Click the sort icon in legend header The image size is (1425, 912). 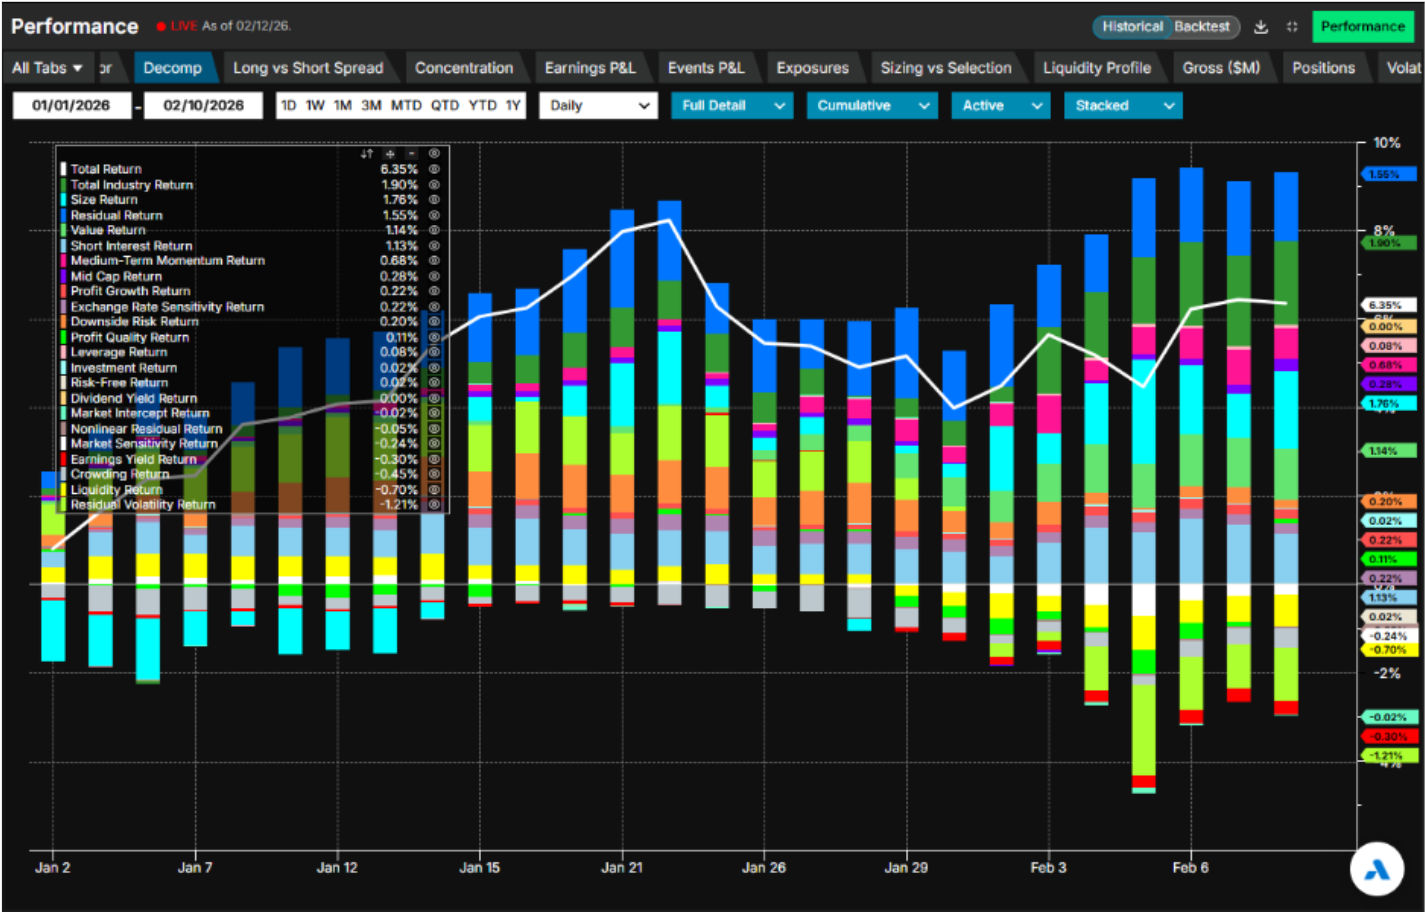click(367, 154)
